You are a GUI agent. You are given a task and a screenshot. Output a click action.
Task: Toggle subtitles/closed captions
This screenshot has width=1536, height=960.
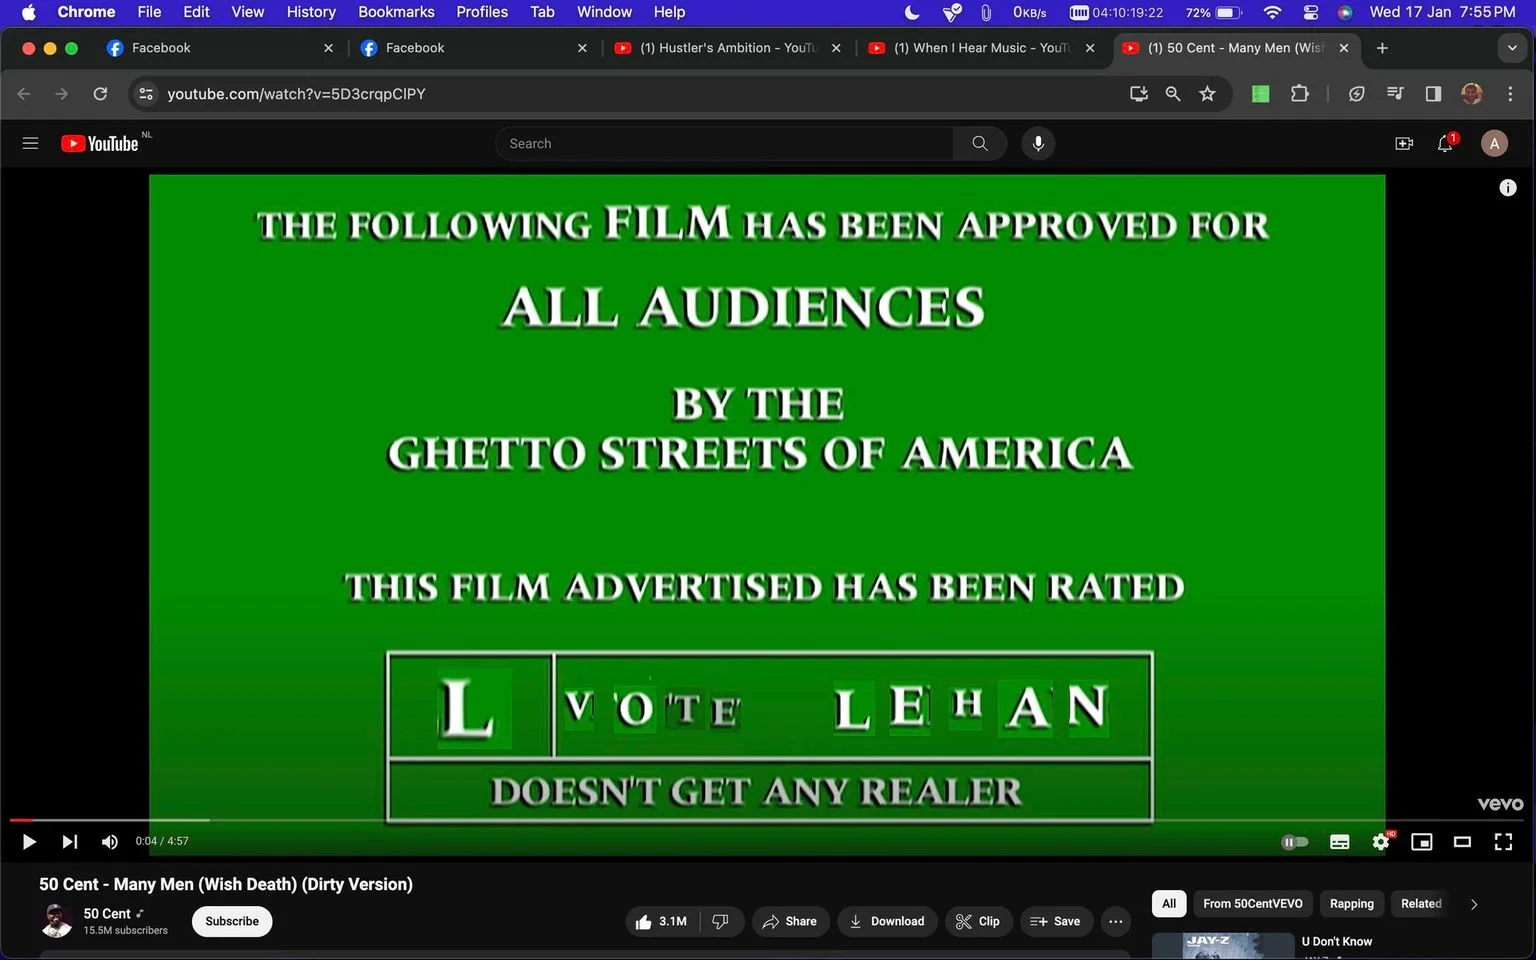coord(1340,842)
